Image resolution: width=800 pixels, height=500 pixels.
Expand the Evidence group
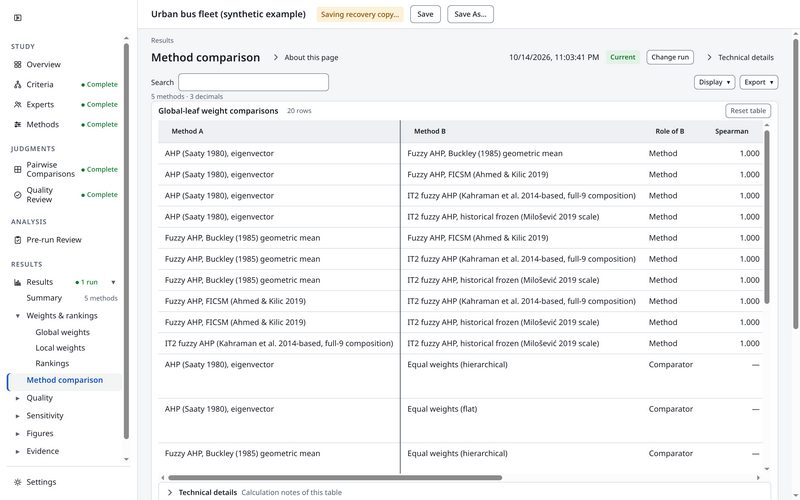(18, 452)
